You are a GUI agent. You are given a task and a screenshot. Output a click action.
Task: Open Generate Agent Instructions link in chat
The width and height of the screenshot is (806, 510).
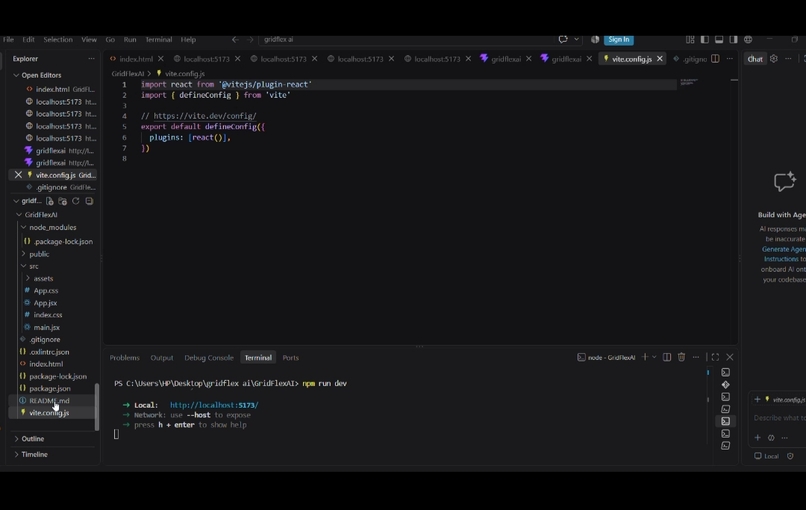tap(784, 254)
